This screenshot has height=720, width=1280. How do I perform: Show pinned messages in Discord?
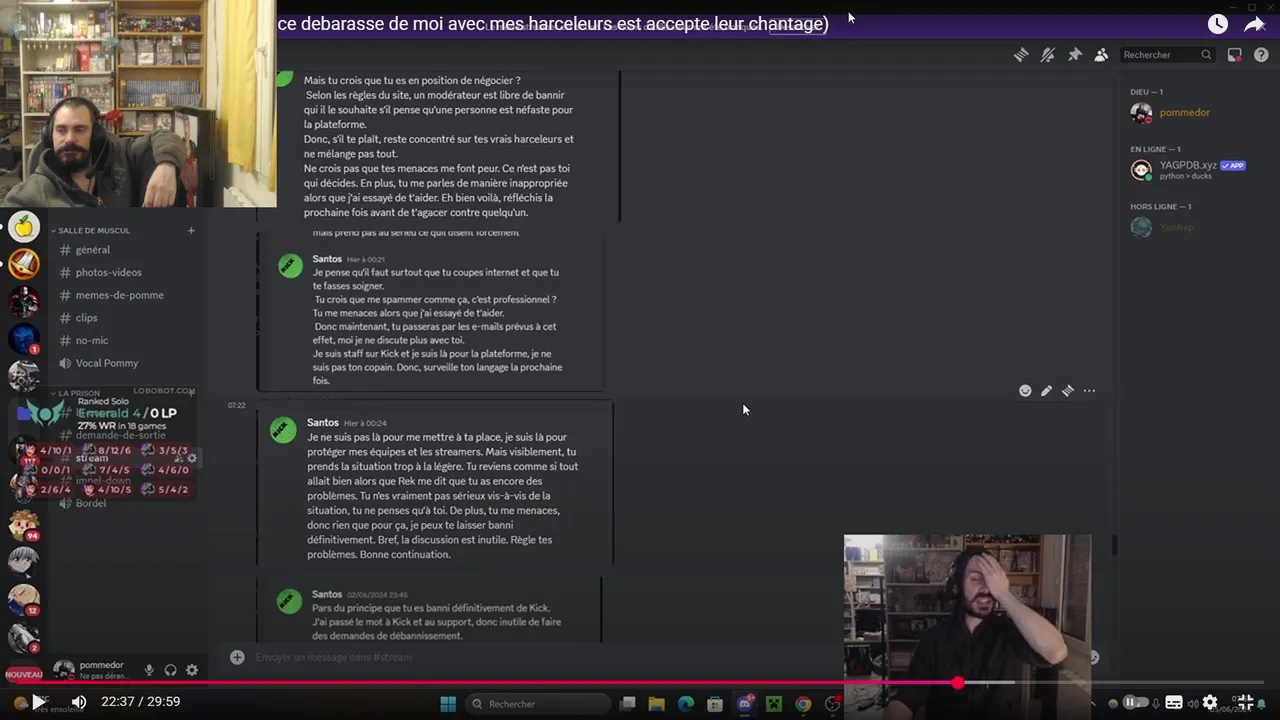coord(1075,55)
